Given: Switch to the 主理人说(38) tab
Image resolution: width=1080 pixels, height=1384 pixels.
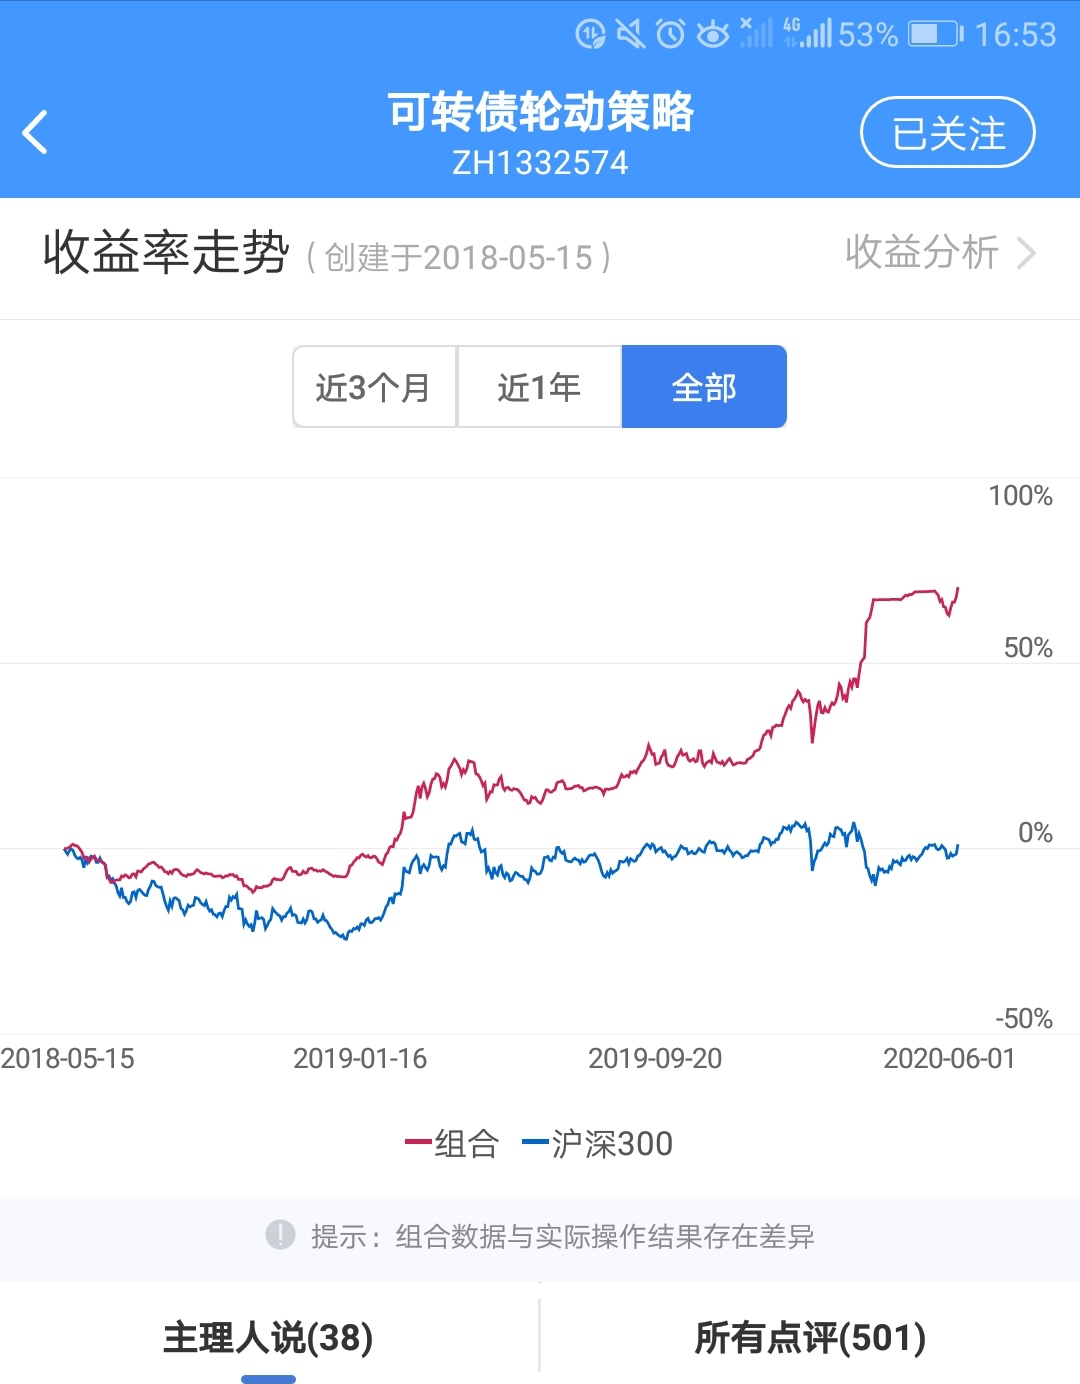Looking at the screenshot, I should 268,1338.
